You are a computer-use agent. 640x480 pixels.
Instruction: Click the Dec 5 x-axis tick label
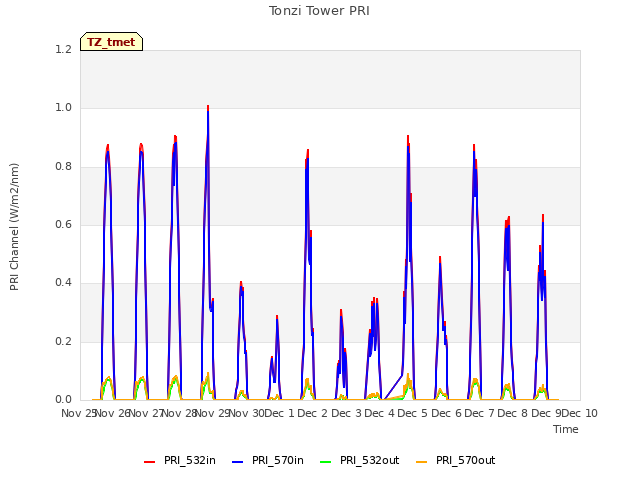(x=412, y=413)
